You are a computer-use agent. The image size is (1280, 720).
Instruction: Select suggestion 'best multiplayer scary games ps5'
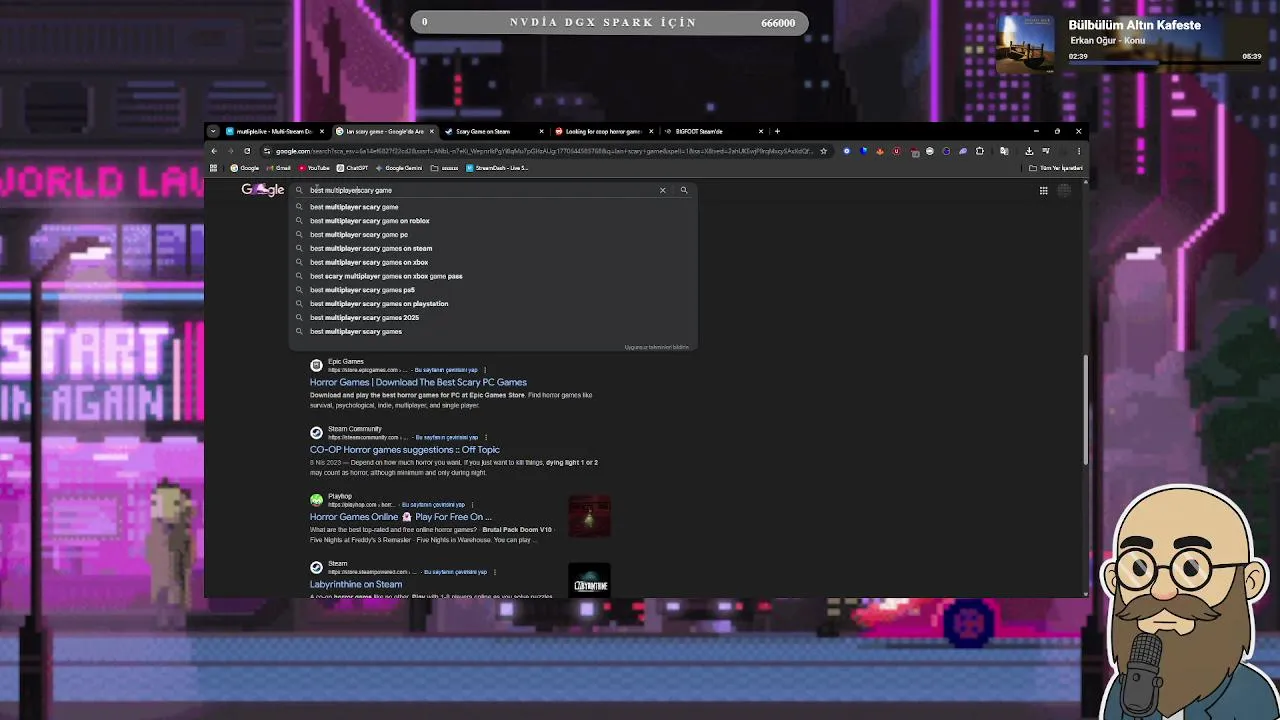pyautogui.click(x=362, y=290)
